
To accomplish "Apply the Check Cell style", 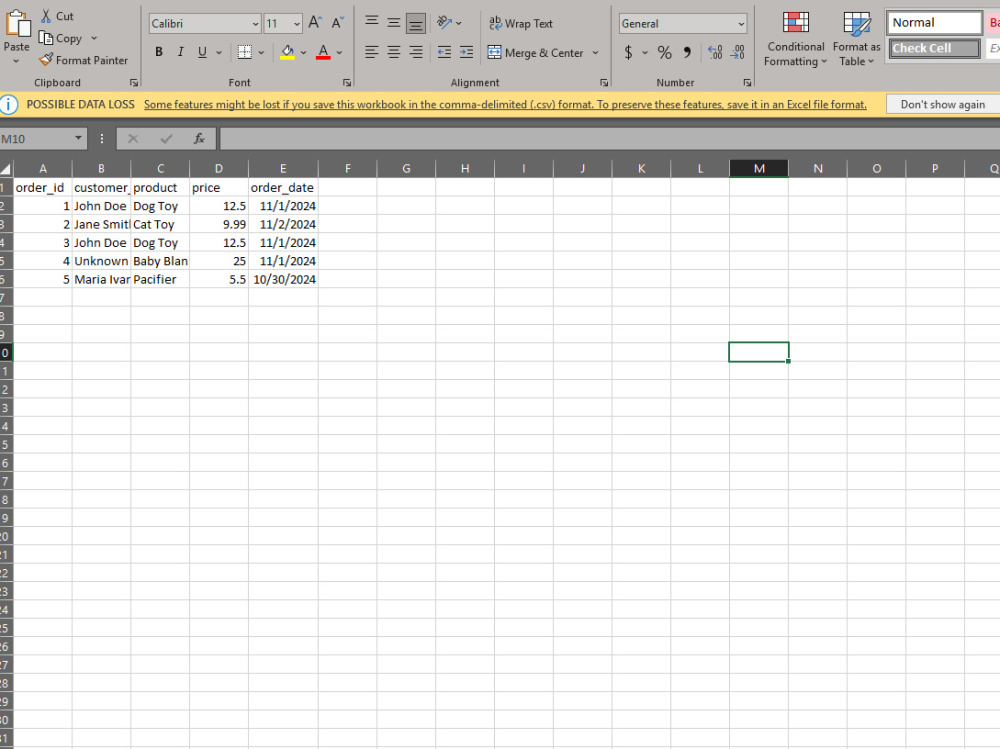I will click(x=934, y=48).
